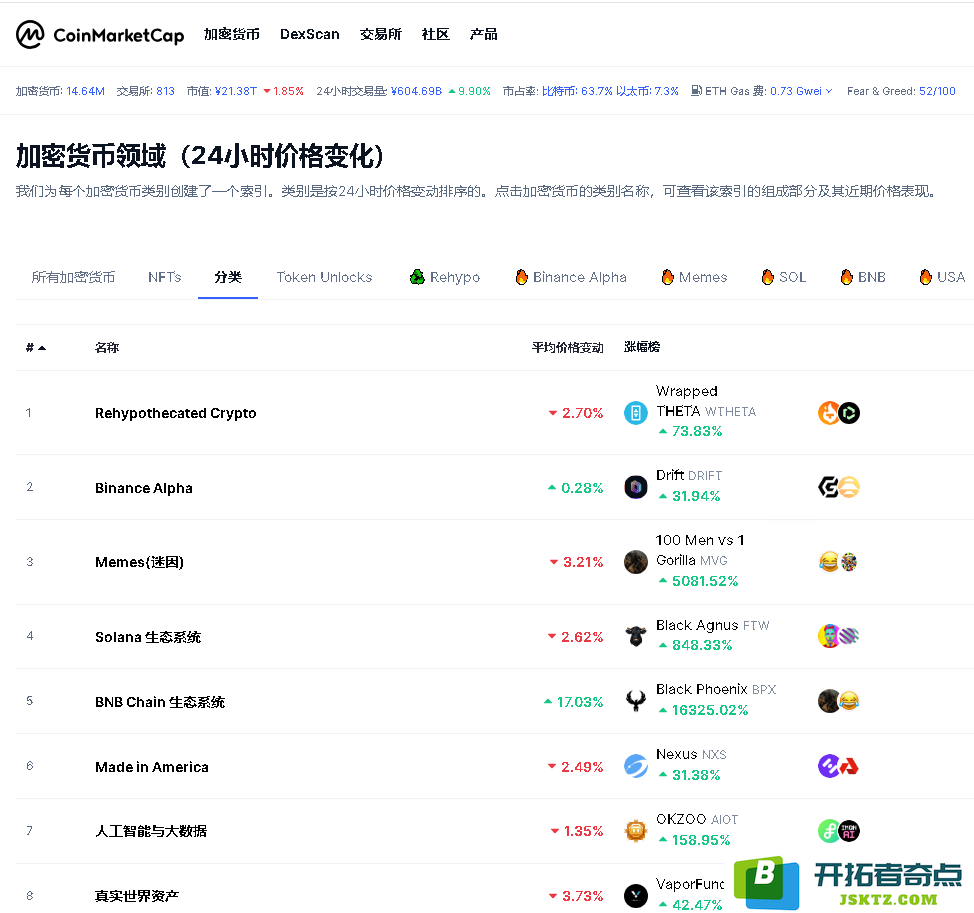Screen dimensions: 974x913
Task: Click coin icons beside Binance Alpha gainer
Action: pyautogui.click(x=839, y=488)
